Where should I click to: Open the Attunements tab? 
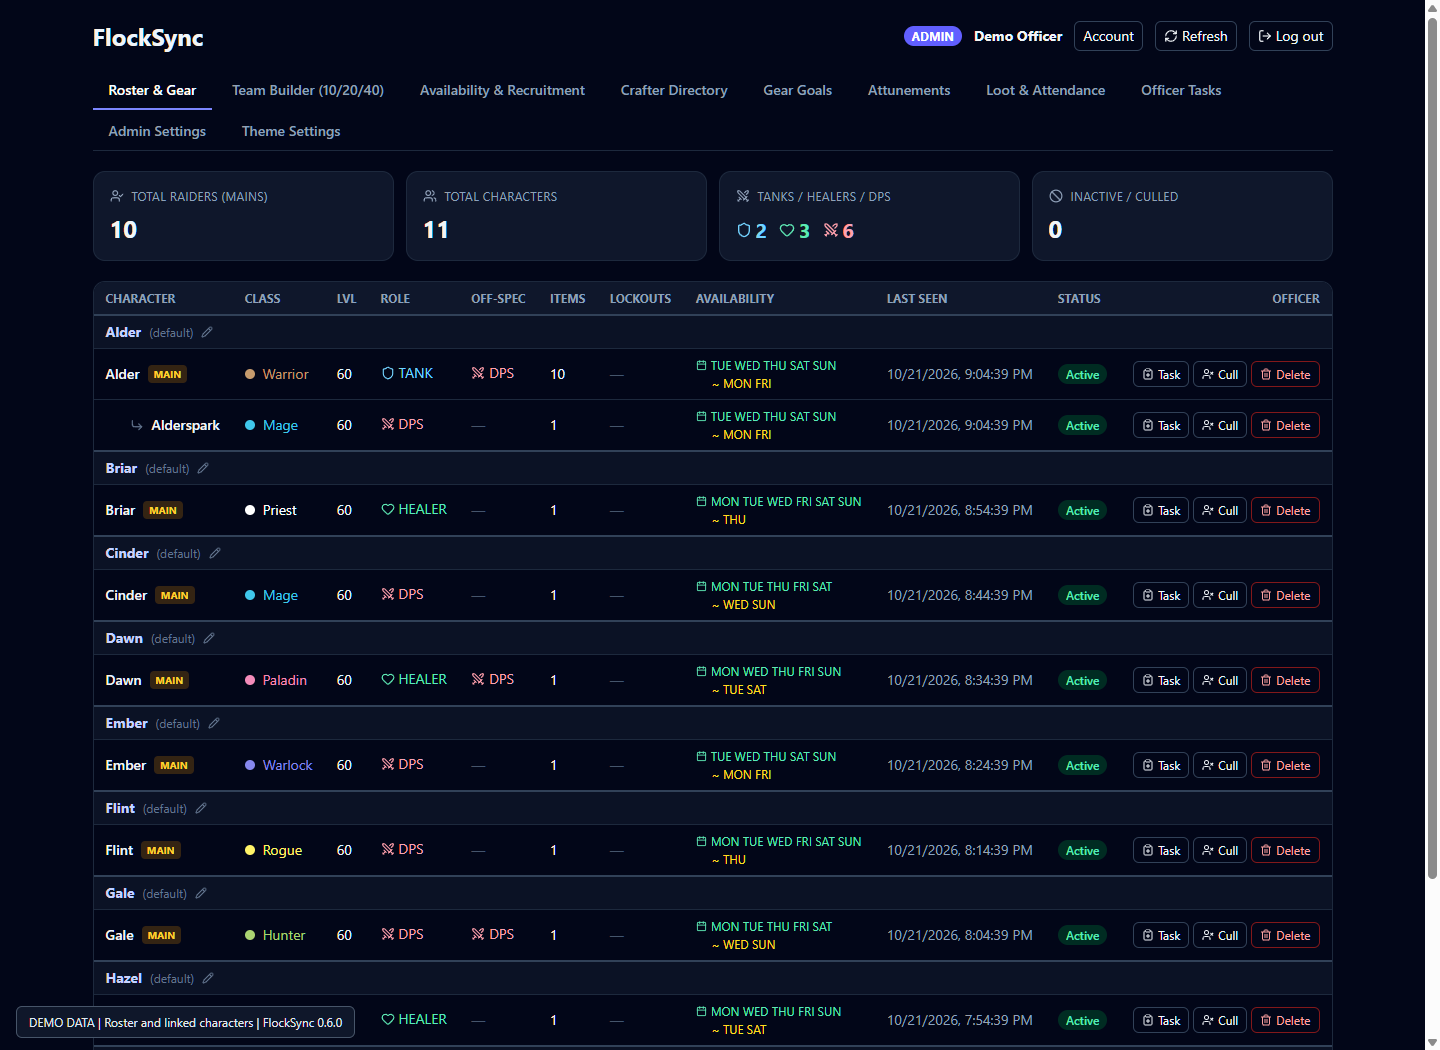pos(909,90)
